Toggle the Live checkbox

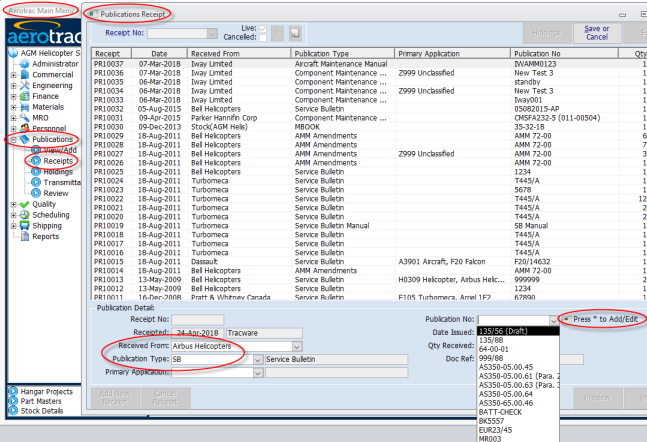coord(262,29)
